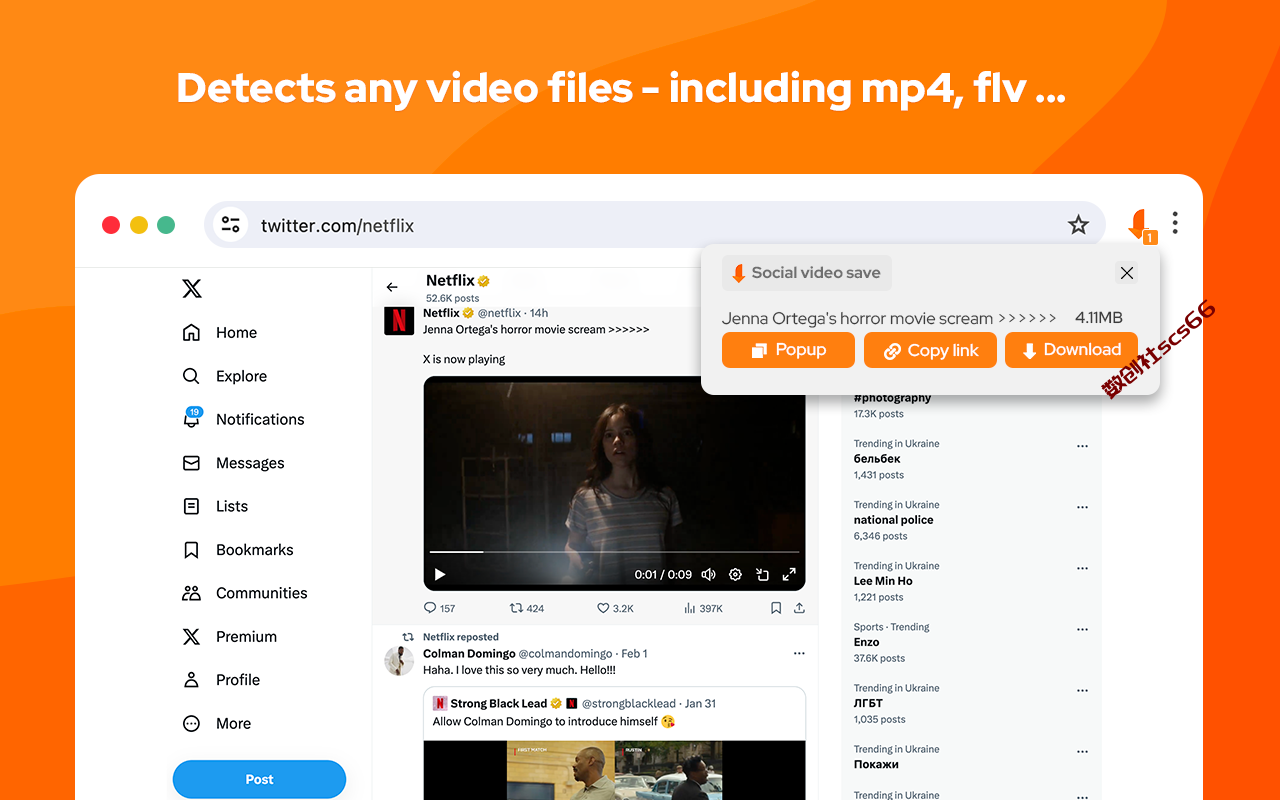Open video settings gear icon
1280x800 pixels.
pos(735,574)
